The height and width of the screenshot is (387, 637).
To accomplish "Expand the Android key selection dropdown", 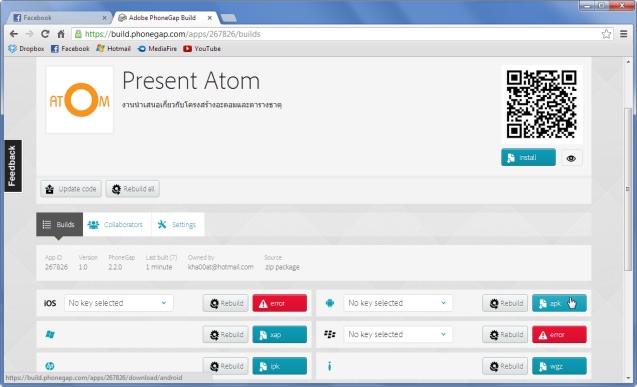I will pos(398,303).
